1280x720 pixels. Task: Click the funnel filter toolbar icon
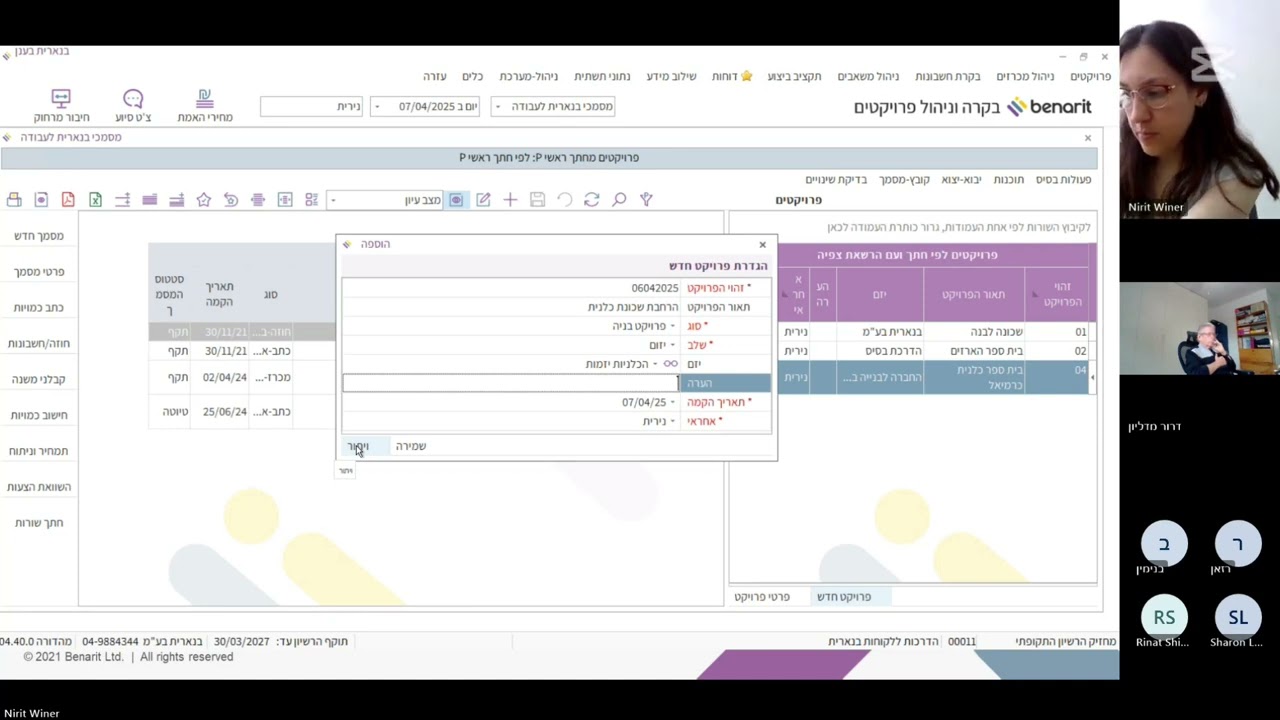click(646, 200)
